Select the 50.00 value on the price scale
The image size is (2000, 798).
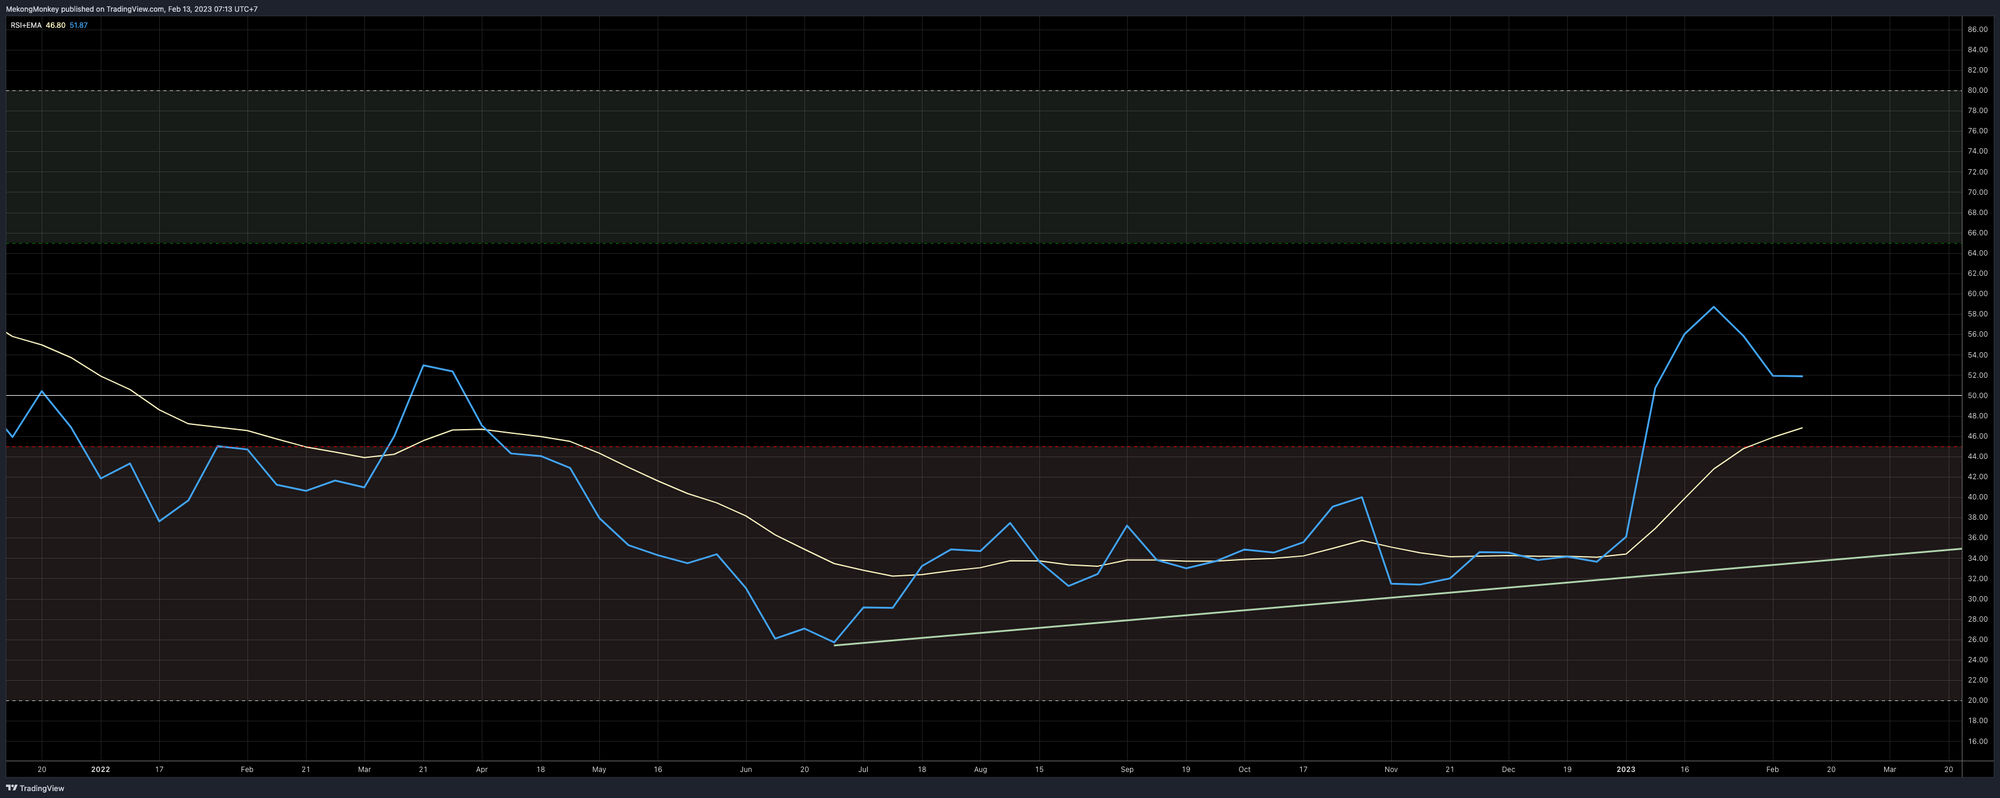1977,396
